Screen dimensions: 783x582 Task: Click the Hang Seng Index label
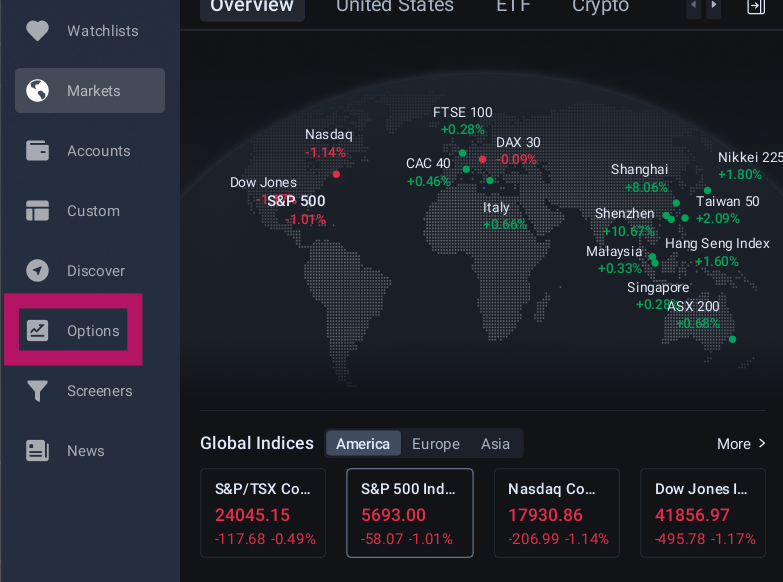tap(717, 243)
